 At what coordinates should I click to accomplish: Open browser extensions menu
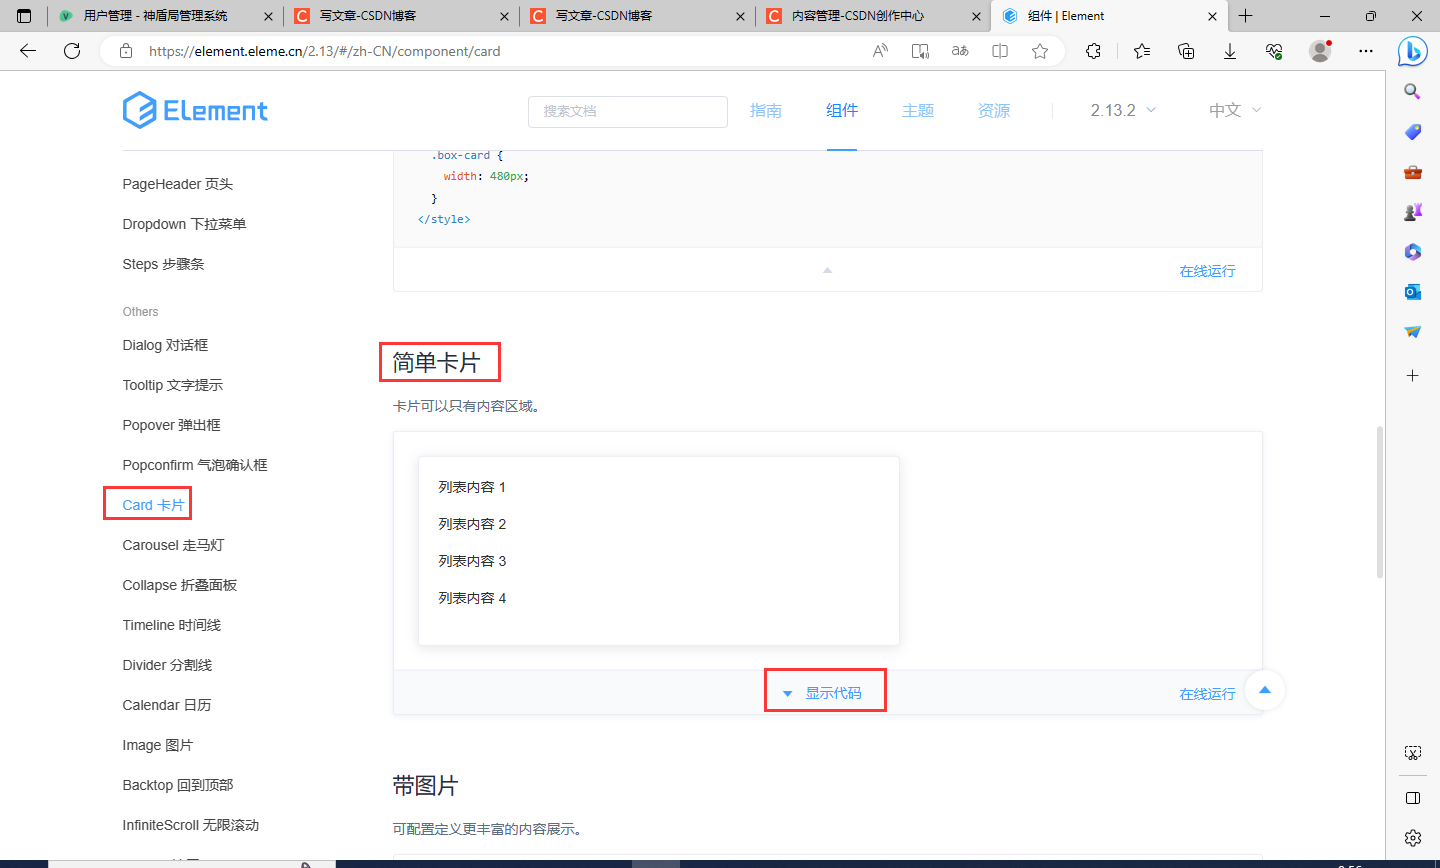[x=1093, y=51]
